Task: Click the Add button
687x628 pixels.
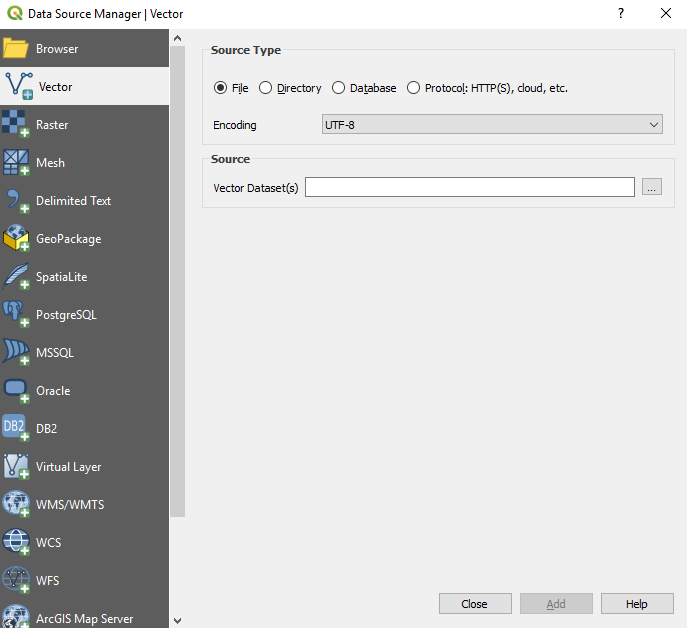Action: (x=556, y=603)
